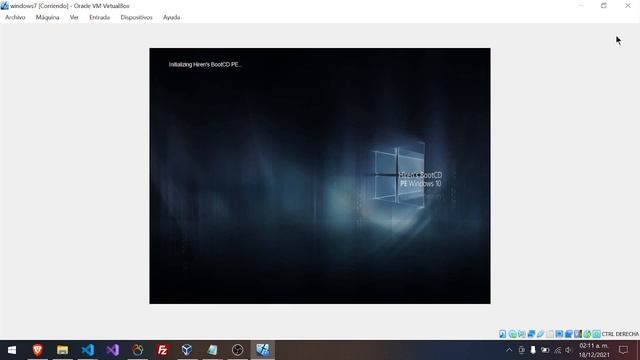Image resolution: width=640 pixels, height=360 pixels.
Task: Click the USB devices status icon
Action: coord(540,334)
